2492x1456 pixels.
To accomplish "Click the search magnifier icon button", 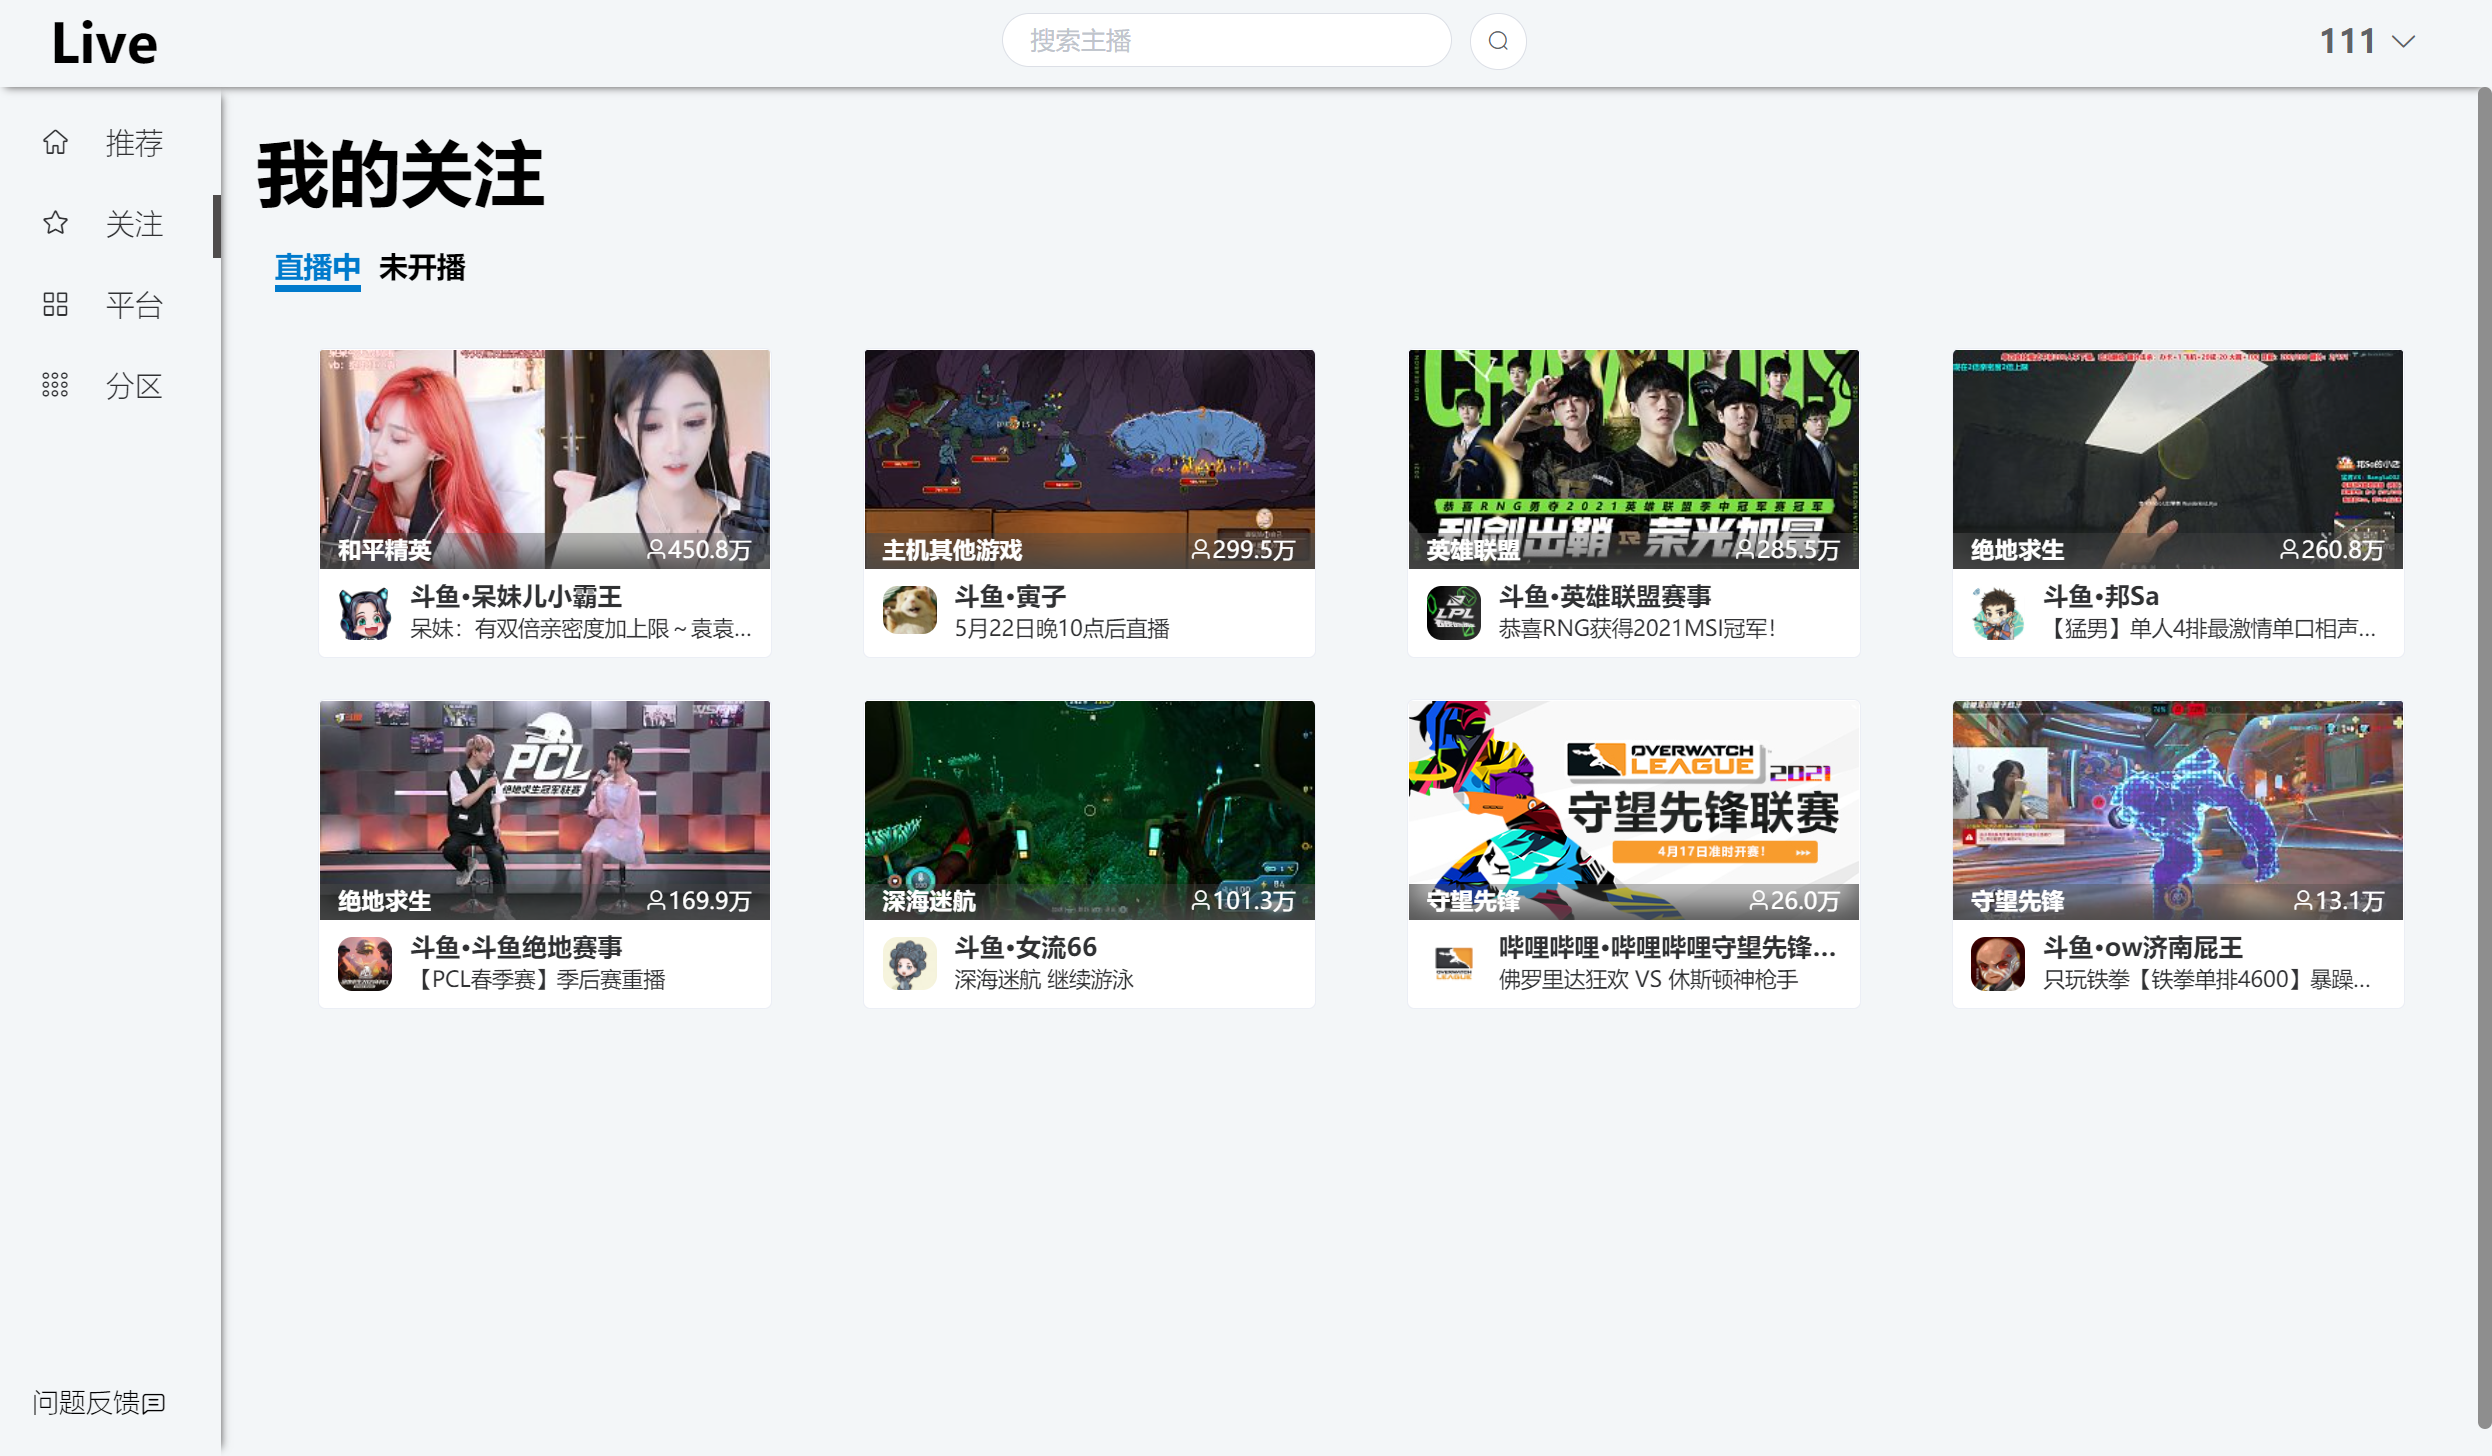I will (x=1497, y=41).
